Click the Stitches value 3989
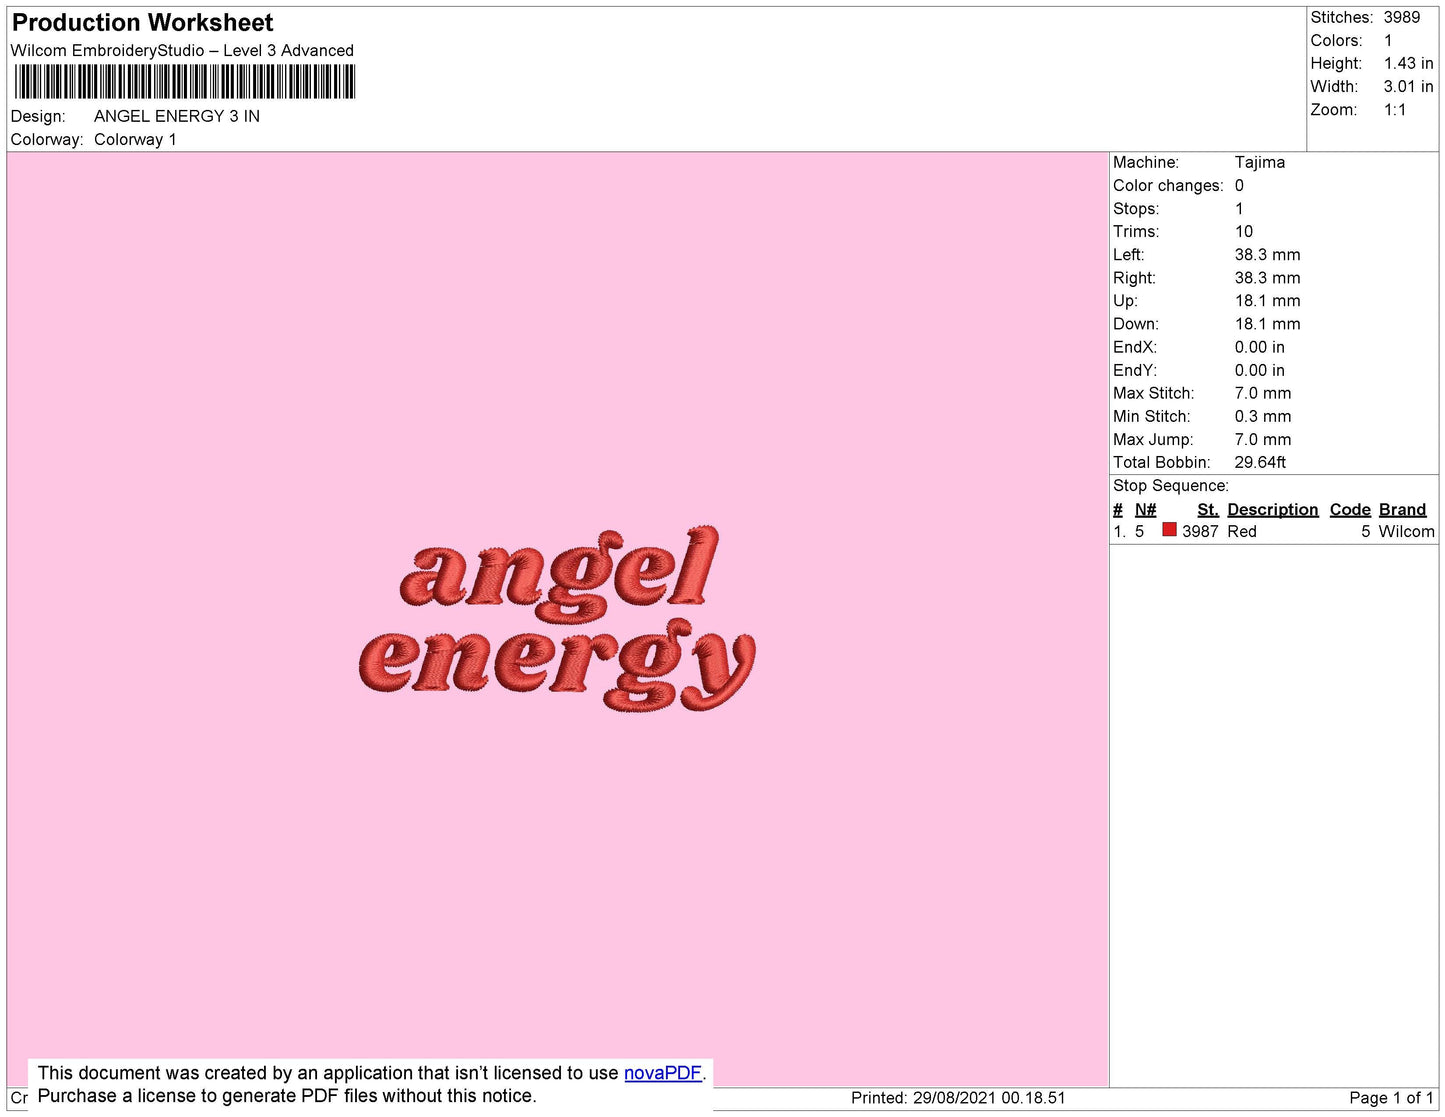Screen dimensions: 1445x1117 (1402, 18)
